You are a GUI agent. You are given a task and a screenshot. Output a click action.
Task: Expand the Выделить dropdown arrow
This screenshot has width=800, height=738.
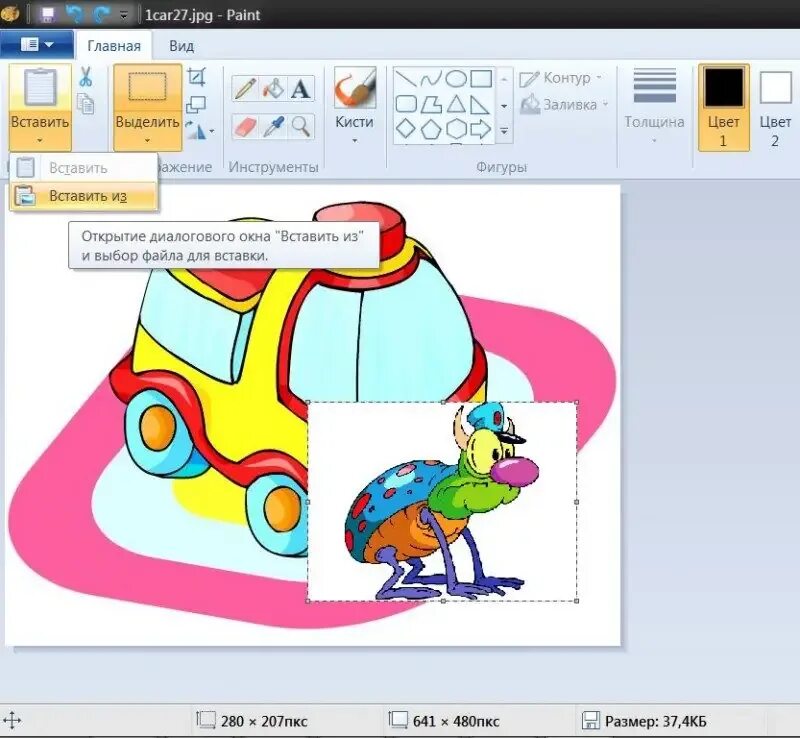coord(147,140)
